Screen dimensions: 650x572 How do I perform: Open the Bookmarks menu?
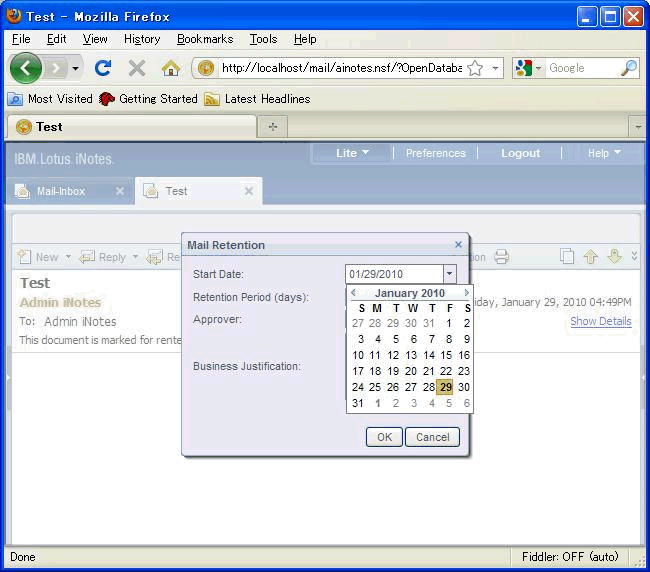click(x=205, y=39)
